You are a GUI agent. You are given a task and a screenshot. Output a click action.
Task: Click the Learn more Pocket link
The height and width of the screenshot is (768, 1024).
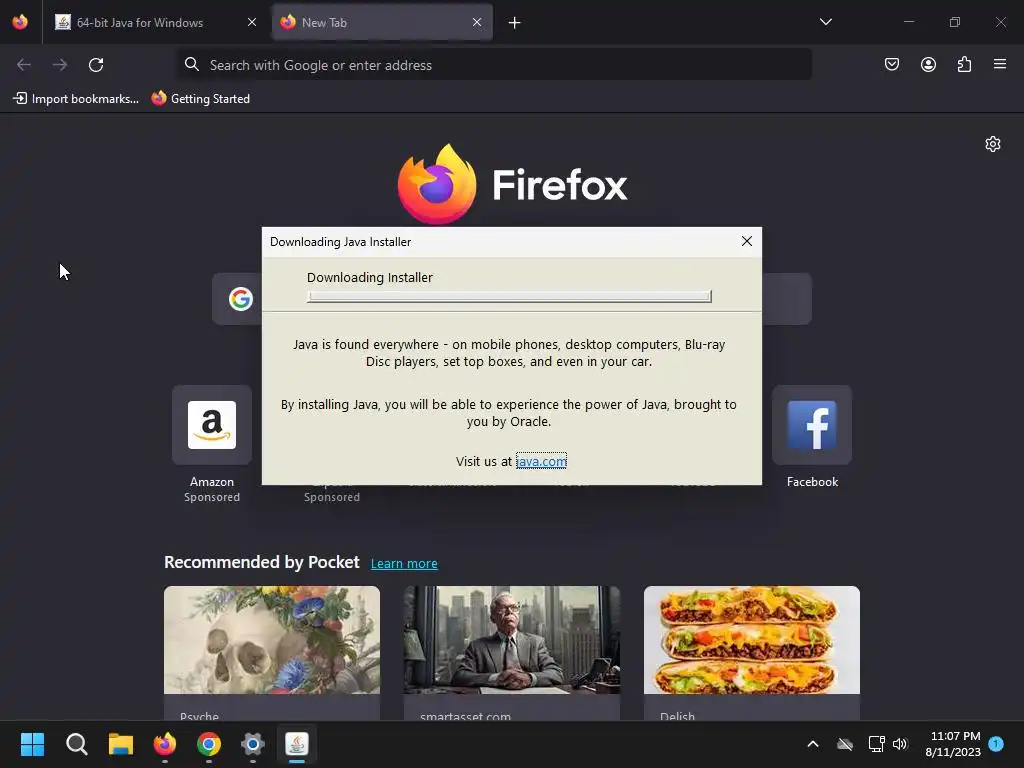[404, 563]
